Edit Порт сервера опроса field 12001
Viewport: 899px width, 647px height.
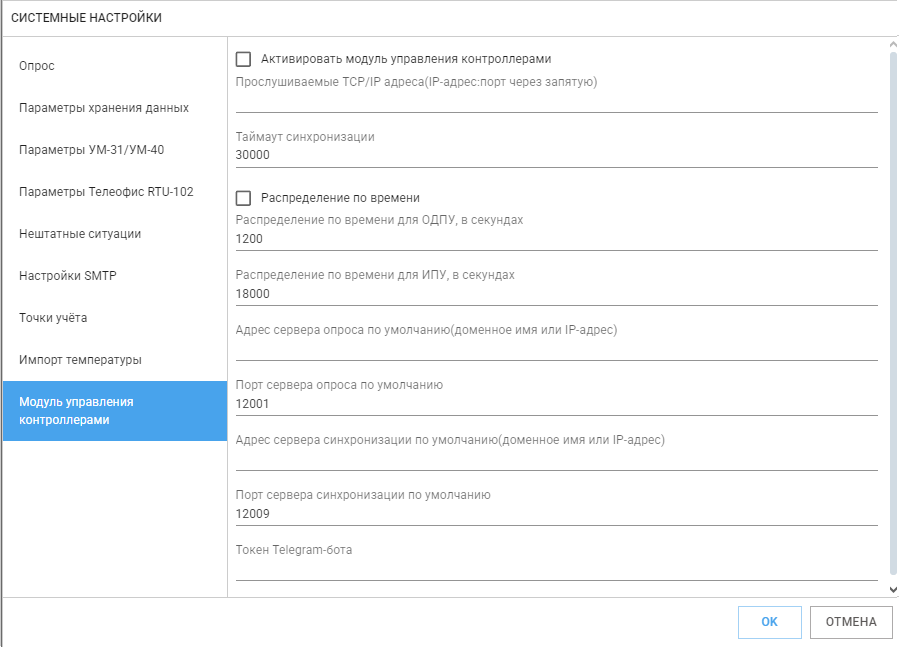(556, 404)
